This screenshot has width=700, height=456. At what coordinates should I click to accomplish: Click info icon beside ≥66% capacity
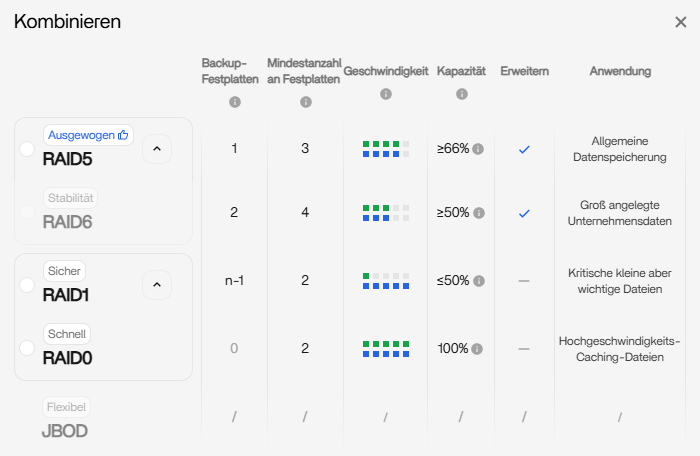pyautogui.click(x=478, y=149)
